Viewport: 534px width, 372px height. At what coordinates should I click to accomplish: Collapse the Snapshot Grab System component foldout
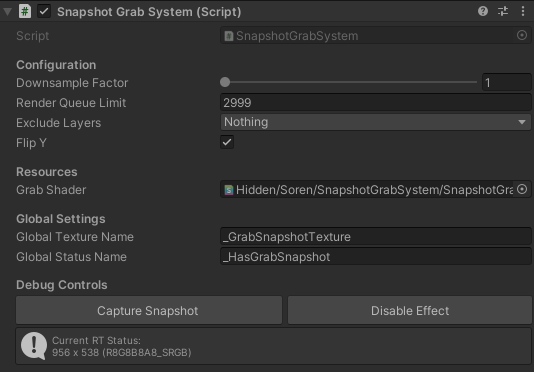coord(7,12)
